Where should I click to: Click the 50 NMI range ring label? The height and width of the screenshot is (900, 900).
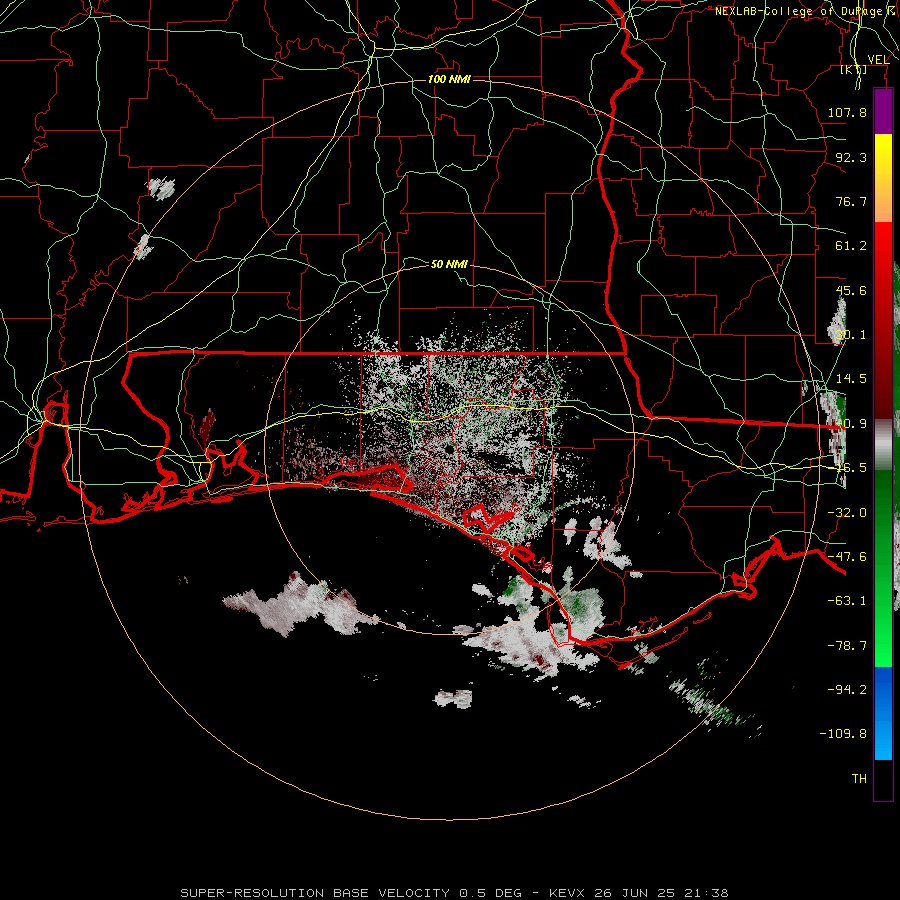(x=449, y=264)
